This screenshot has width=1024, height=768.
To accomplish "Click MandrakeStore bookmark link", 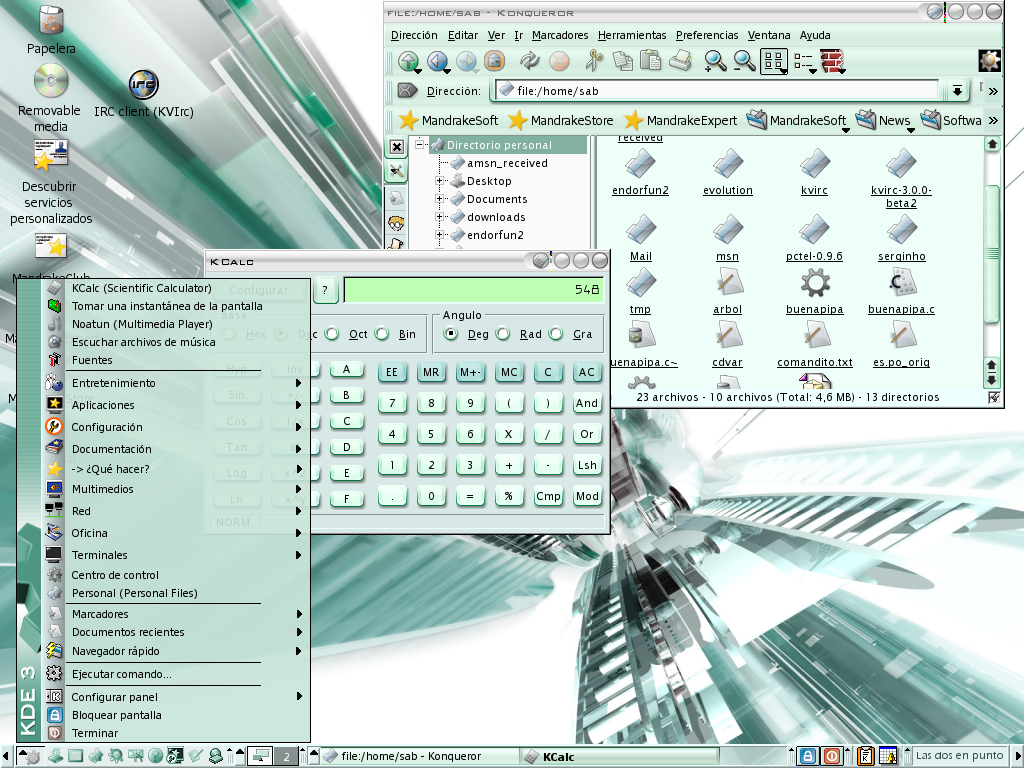I will click(x=561, y=120).
